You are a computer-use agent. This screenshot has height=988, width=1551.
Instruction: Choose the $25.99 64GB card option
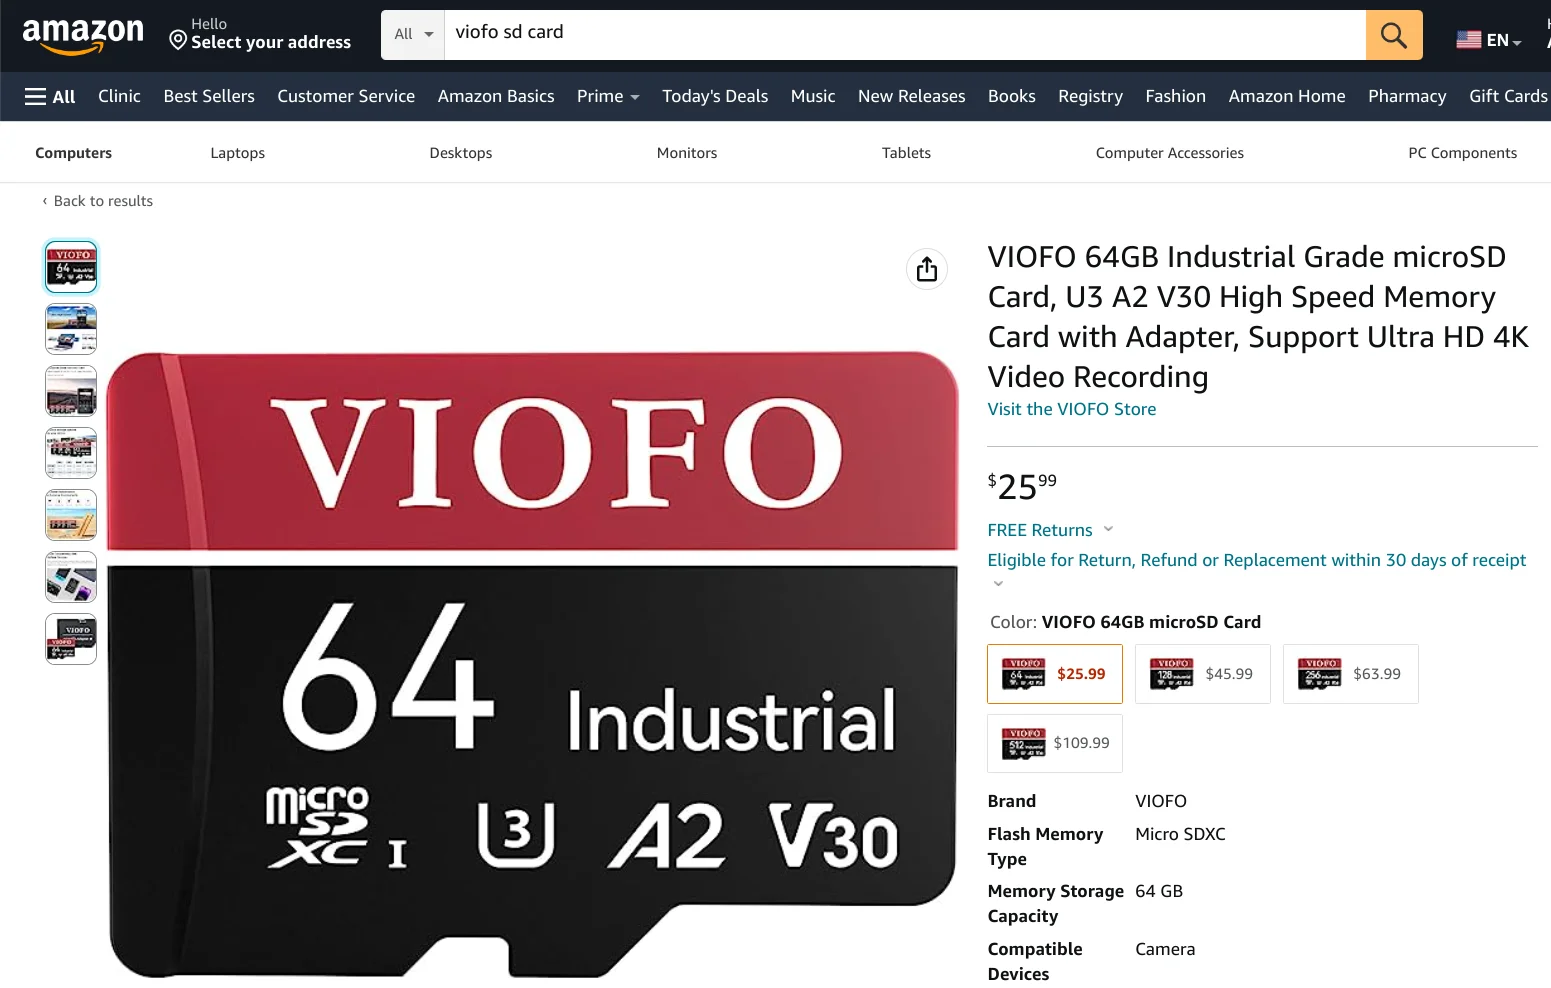tap(1055, 674)
